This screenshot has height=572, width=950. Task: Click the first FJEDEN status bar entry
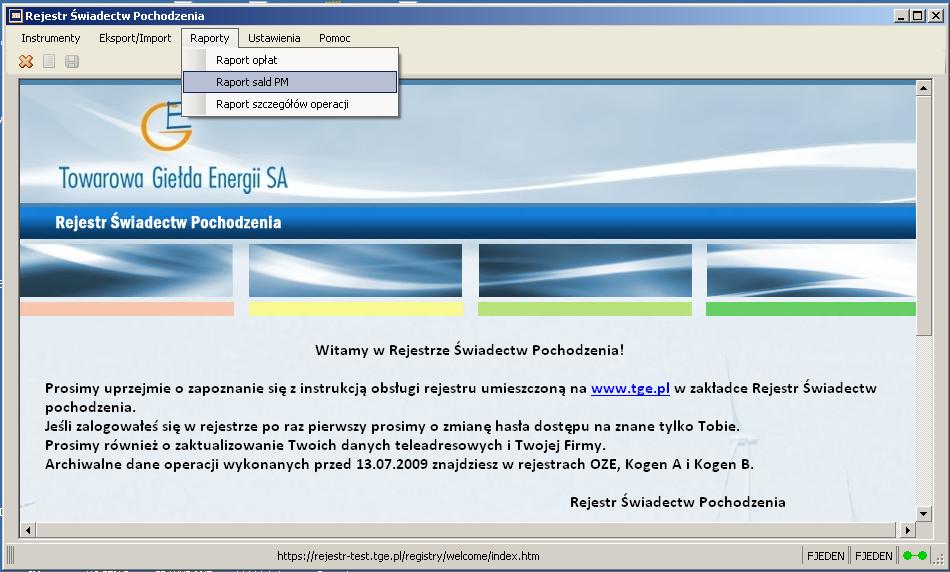(x=825, y=556)
